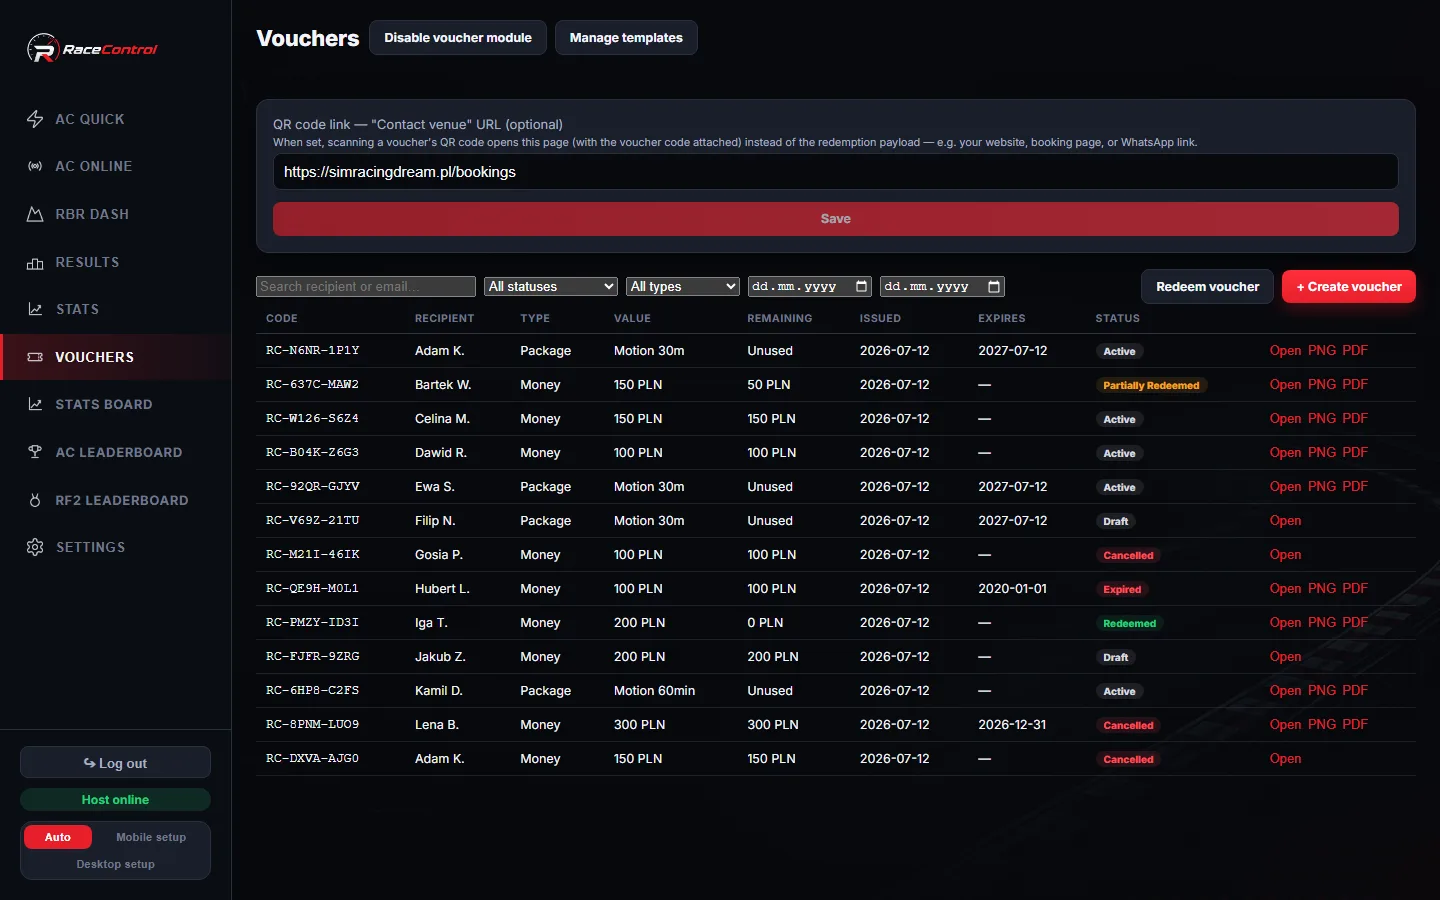Open voucher RC-DXVA-AJG0
The width and height of the screenshot is (1440, 900).
click(x=1285, y=758)
